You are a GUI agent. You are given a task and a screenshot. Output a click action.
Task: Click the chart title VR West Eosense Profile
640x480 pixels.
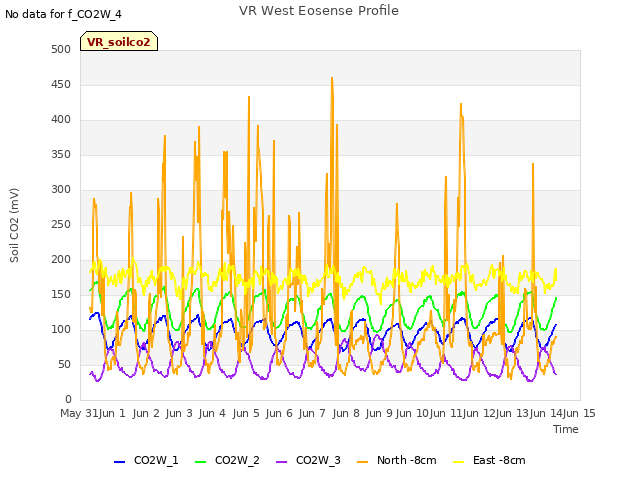(319, 11)
